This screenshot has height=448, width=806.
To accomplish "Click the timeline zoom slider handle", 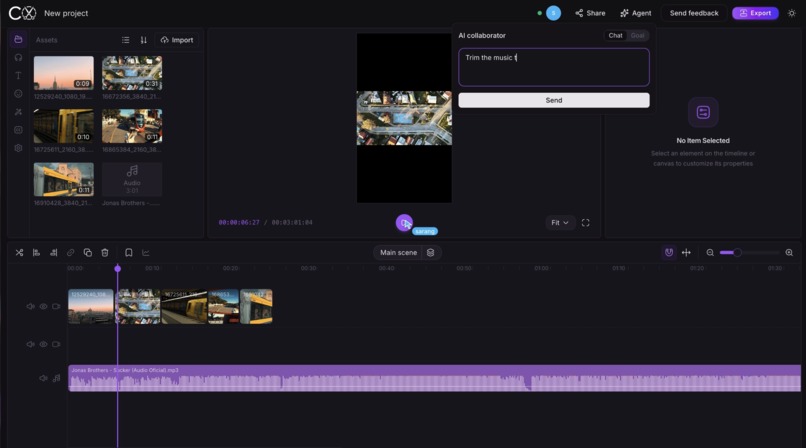I will point(737,253).
